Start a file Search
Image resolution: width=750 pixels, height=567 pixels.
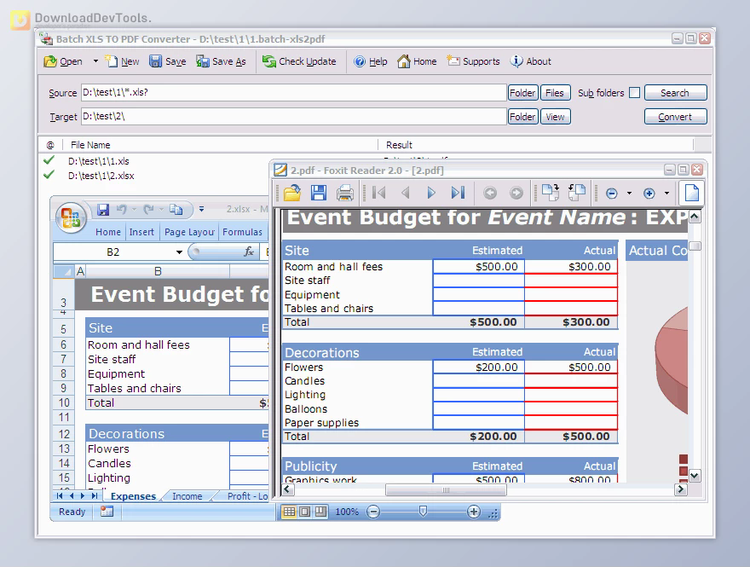(675, 92)
